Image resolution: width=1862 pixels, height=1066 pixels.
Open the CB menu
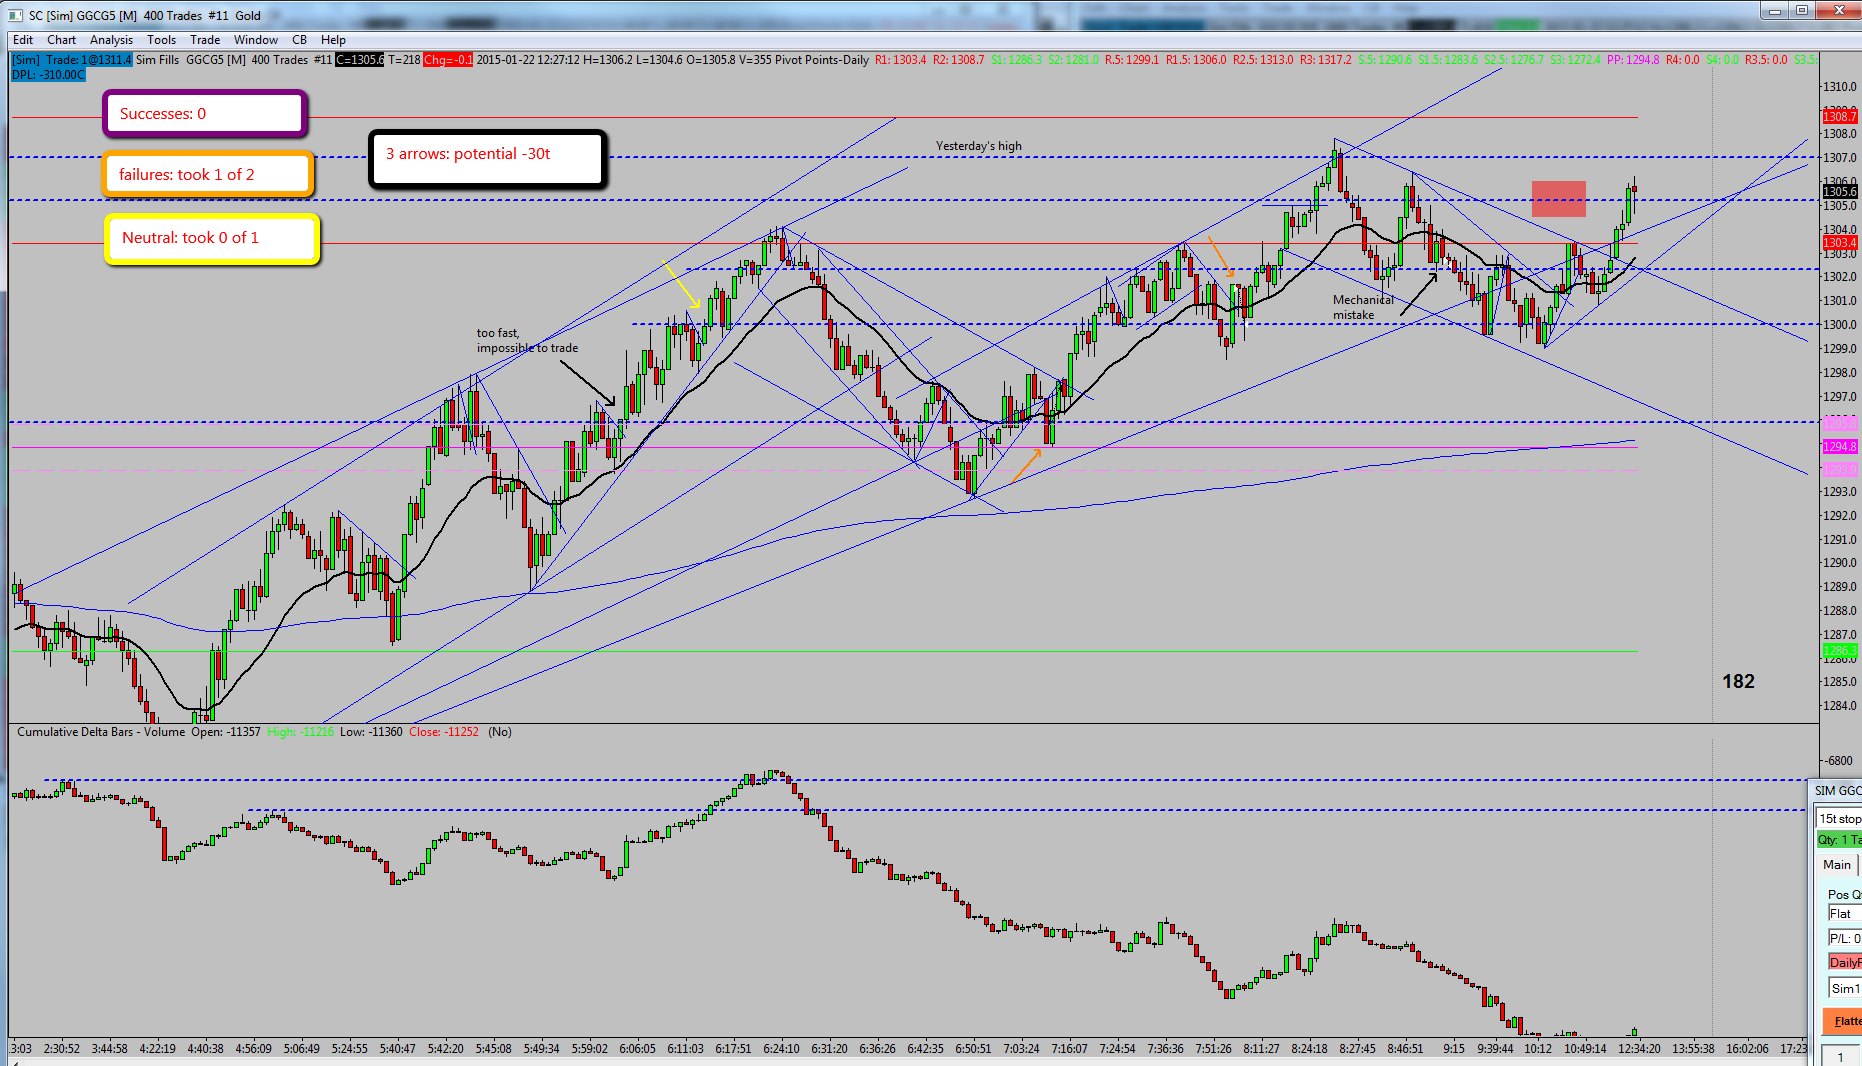click(299, 40)
